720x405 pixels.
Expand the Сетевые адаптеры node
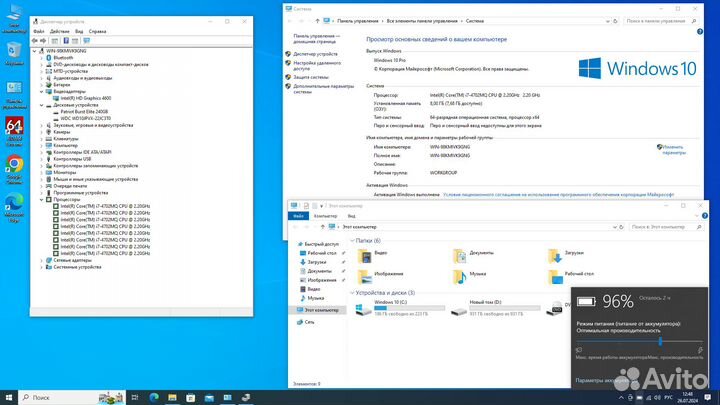tap(42, 260)
